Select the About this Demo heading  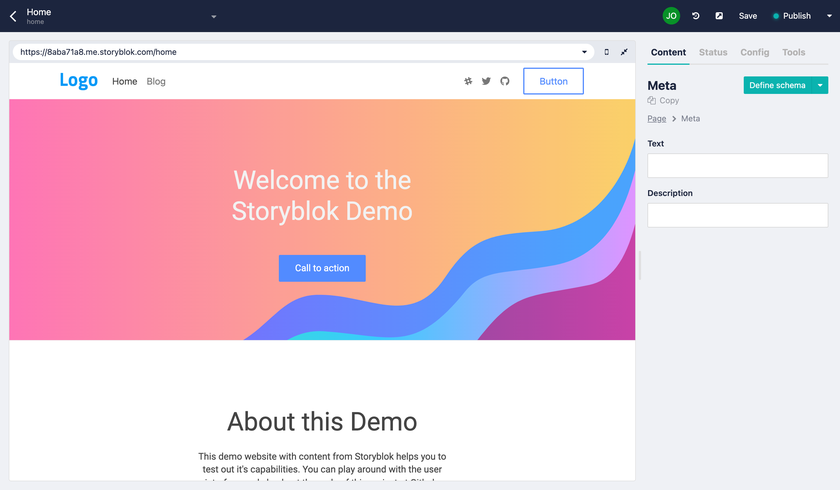point(322,421)
